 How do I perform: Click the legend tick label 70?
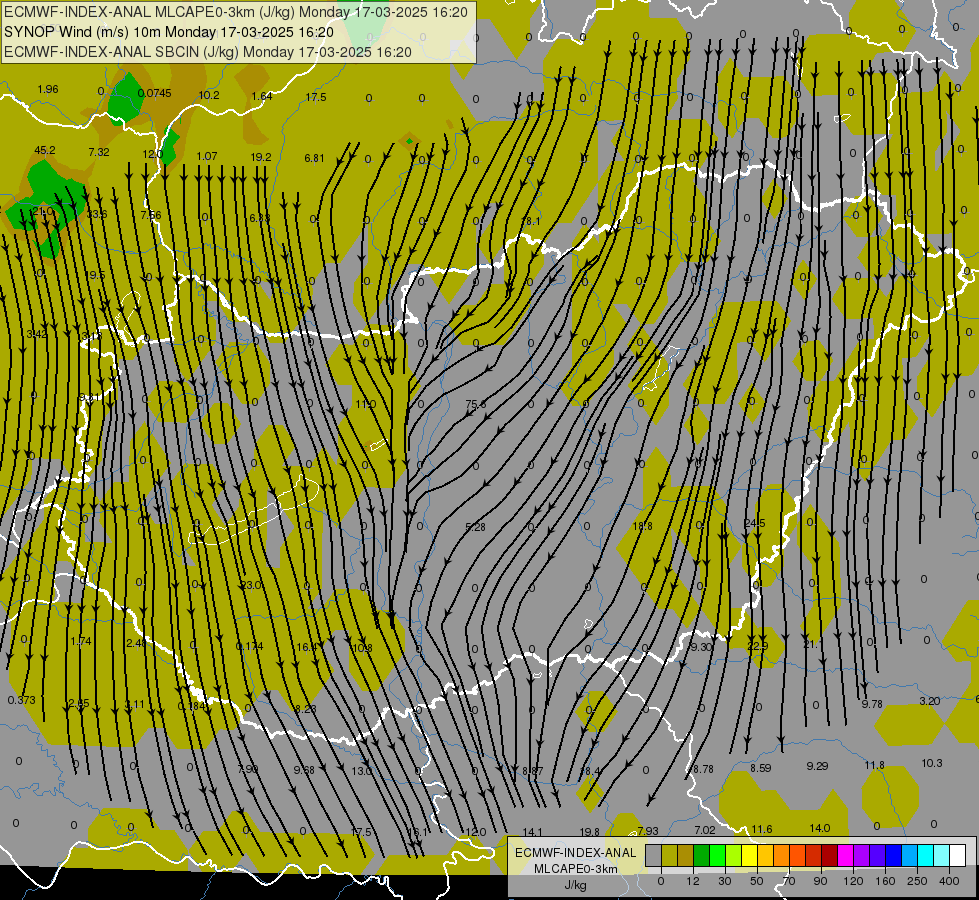tap(789, 881)
